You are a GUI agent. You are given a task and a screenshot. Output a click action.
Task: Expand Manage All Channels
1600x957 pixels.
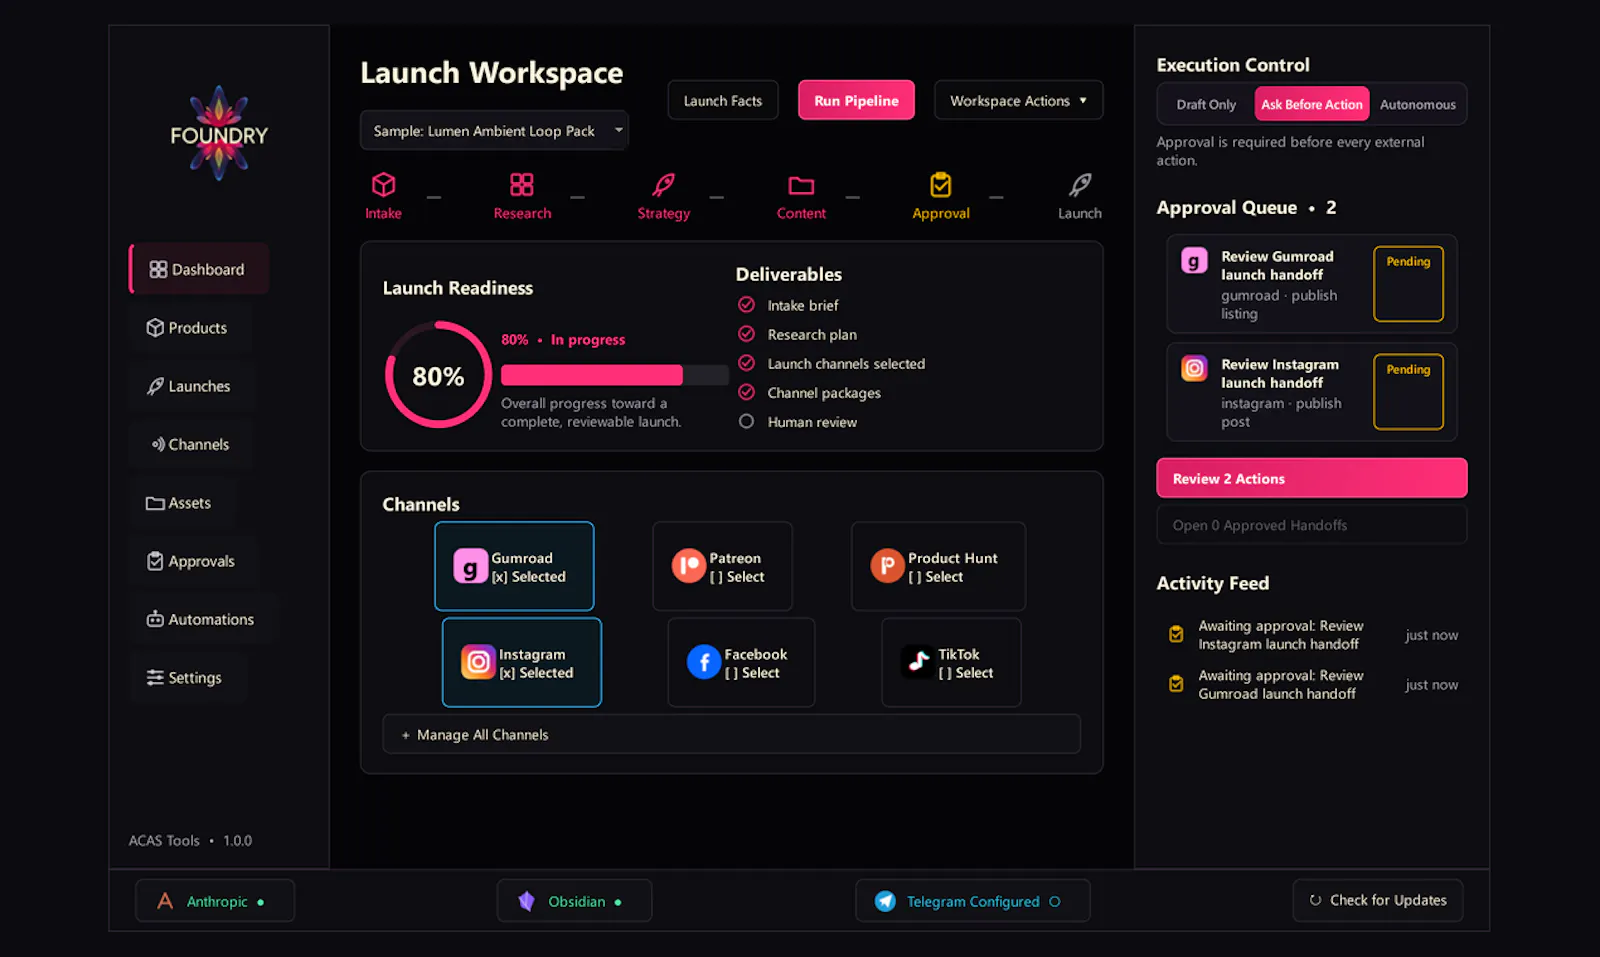tap(731, 734)
